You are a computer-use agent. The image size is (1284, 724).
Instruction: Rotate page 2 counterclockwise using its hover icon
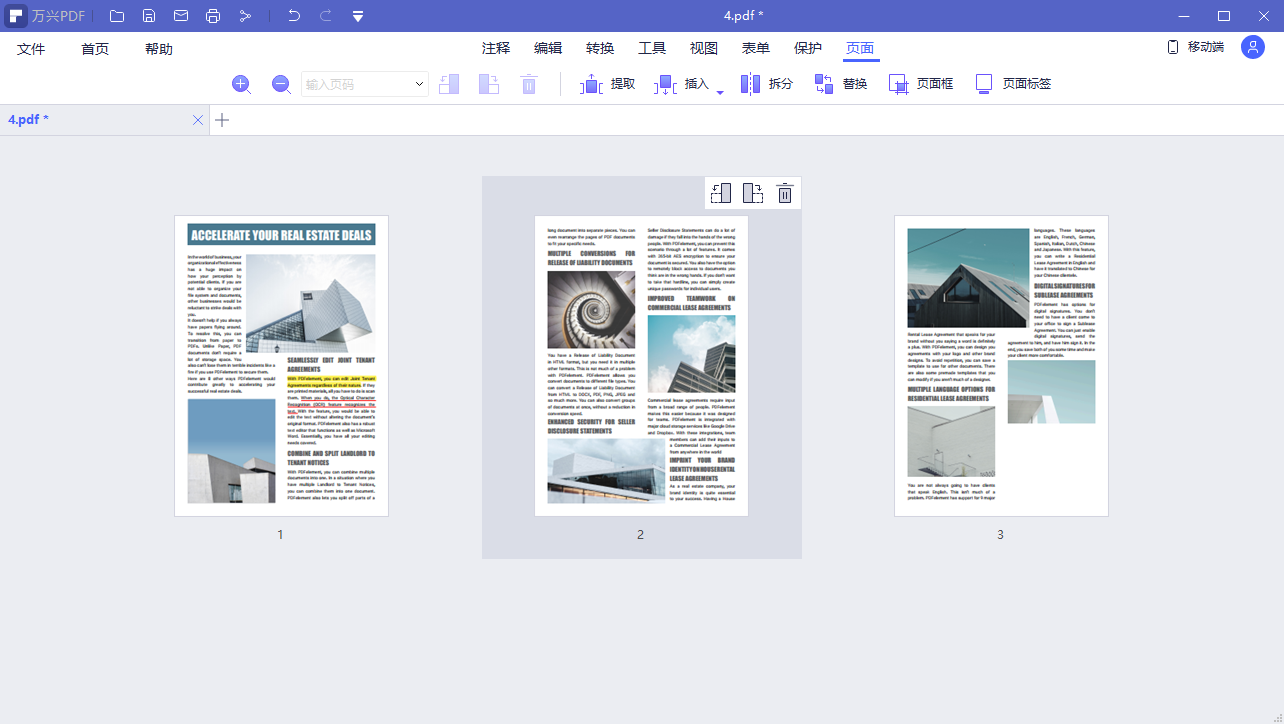coord(721,193)
